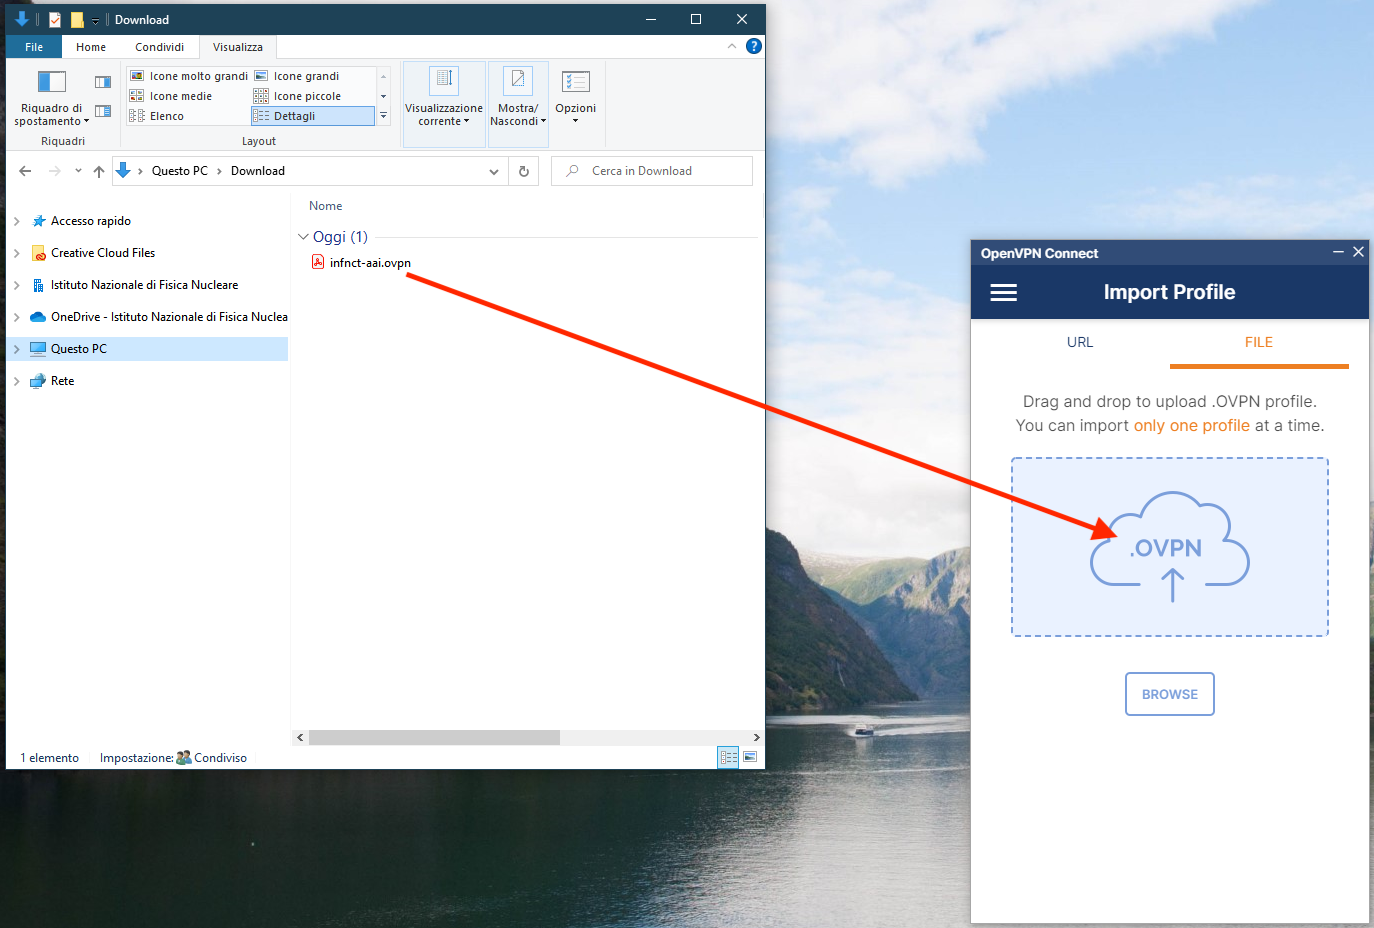Select Icone piccole layout

tap(298, 96)
